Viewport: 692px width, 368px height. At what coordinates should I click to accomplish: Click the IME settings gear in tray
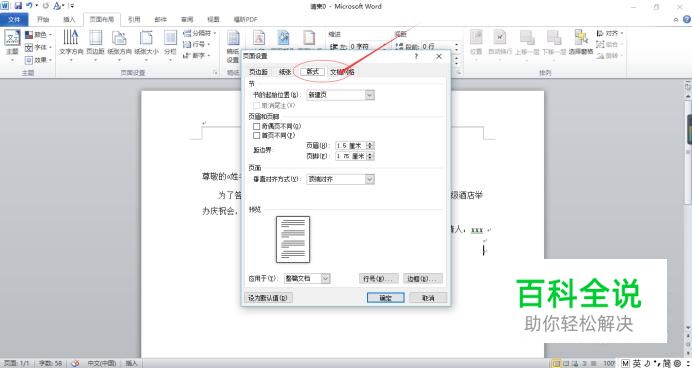pos(677,363)
